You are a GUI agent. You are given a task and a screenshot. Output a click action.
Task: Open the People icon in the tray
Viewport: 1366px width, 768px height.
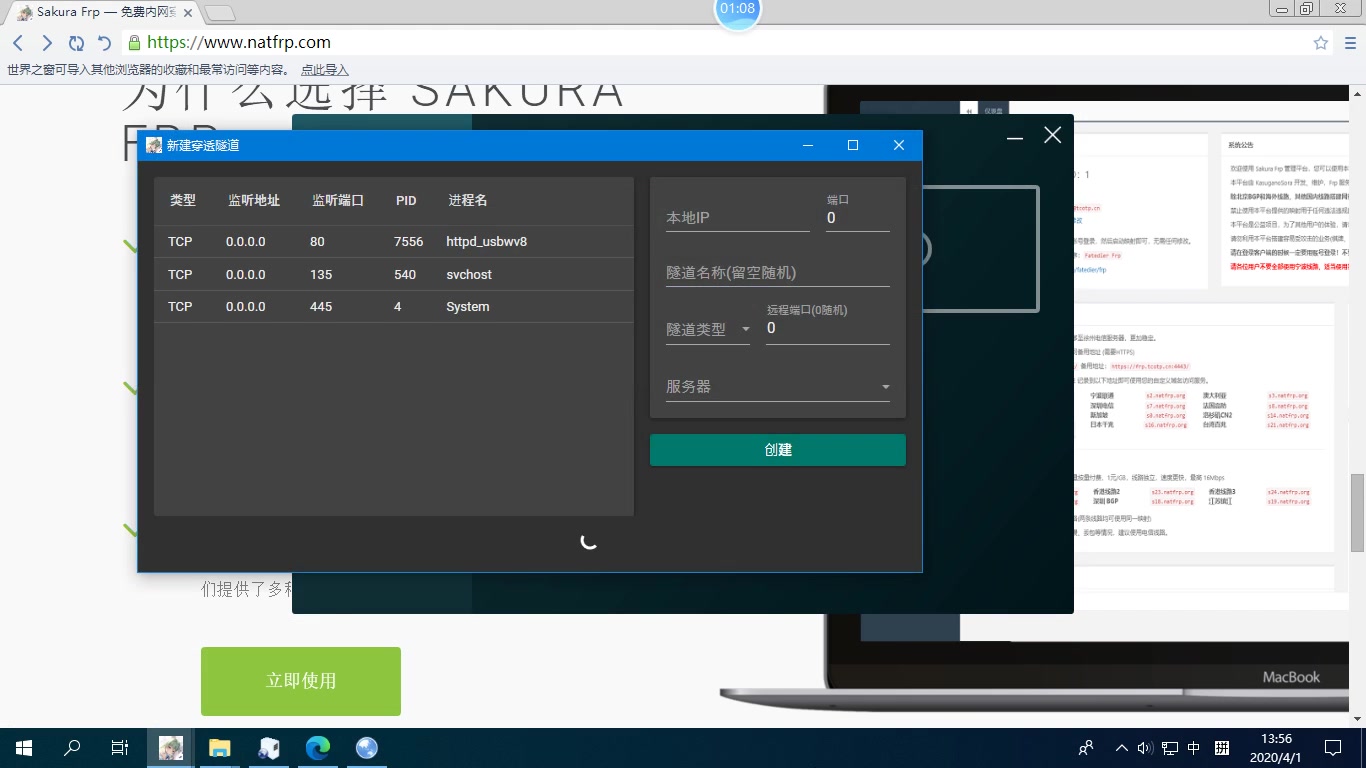pos(1086,748)
